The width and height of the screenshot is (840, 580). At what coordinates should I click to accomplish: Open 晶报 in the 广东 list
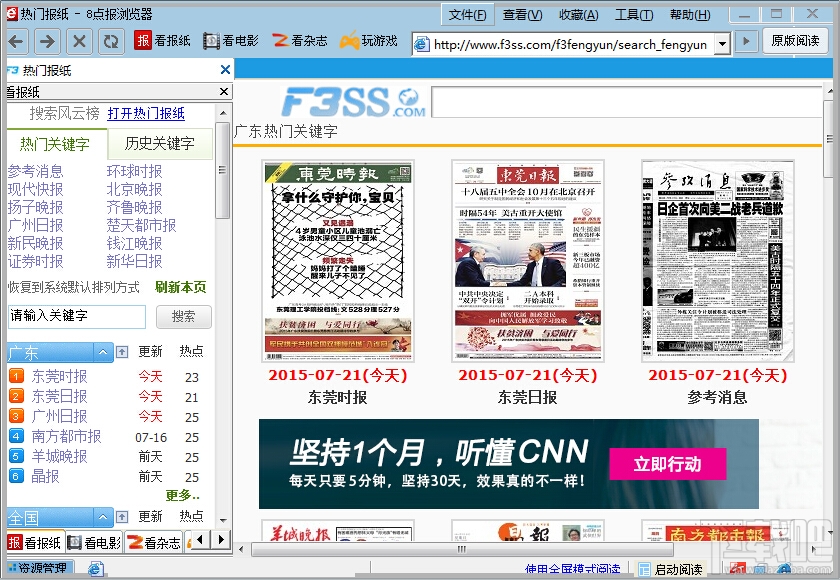pyautogui.click(x=45, y=476)
